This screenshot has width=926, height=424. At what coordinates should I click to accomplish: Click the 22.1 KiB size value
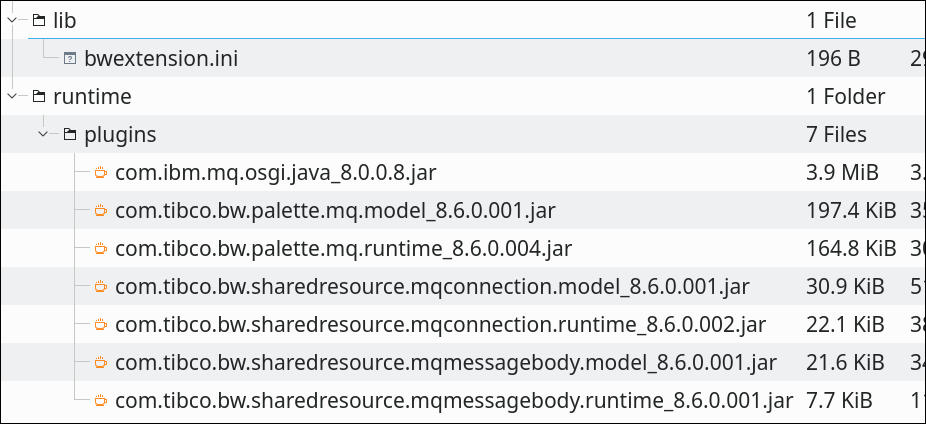[845, 324]
